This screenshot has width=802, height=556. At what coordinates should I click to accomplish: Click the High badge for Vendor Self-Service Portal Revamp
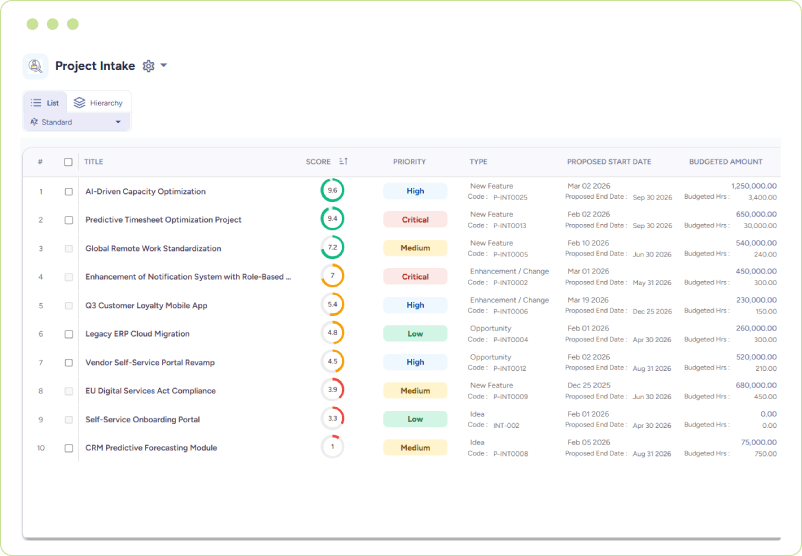[415, 362]
